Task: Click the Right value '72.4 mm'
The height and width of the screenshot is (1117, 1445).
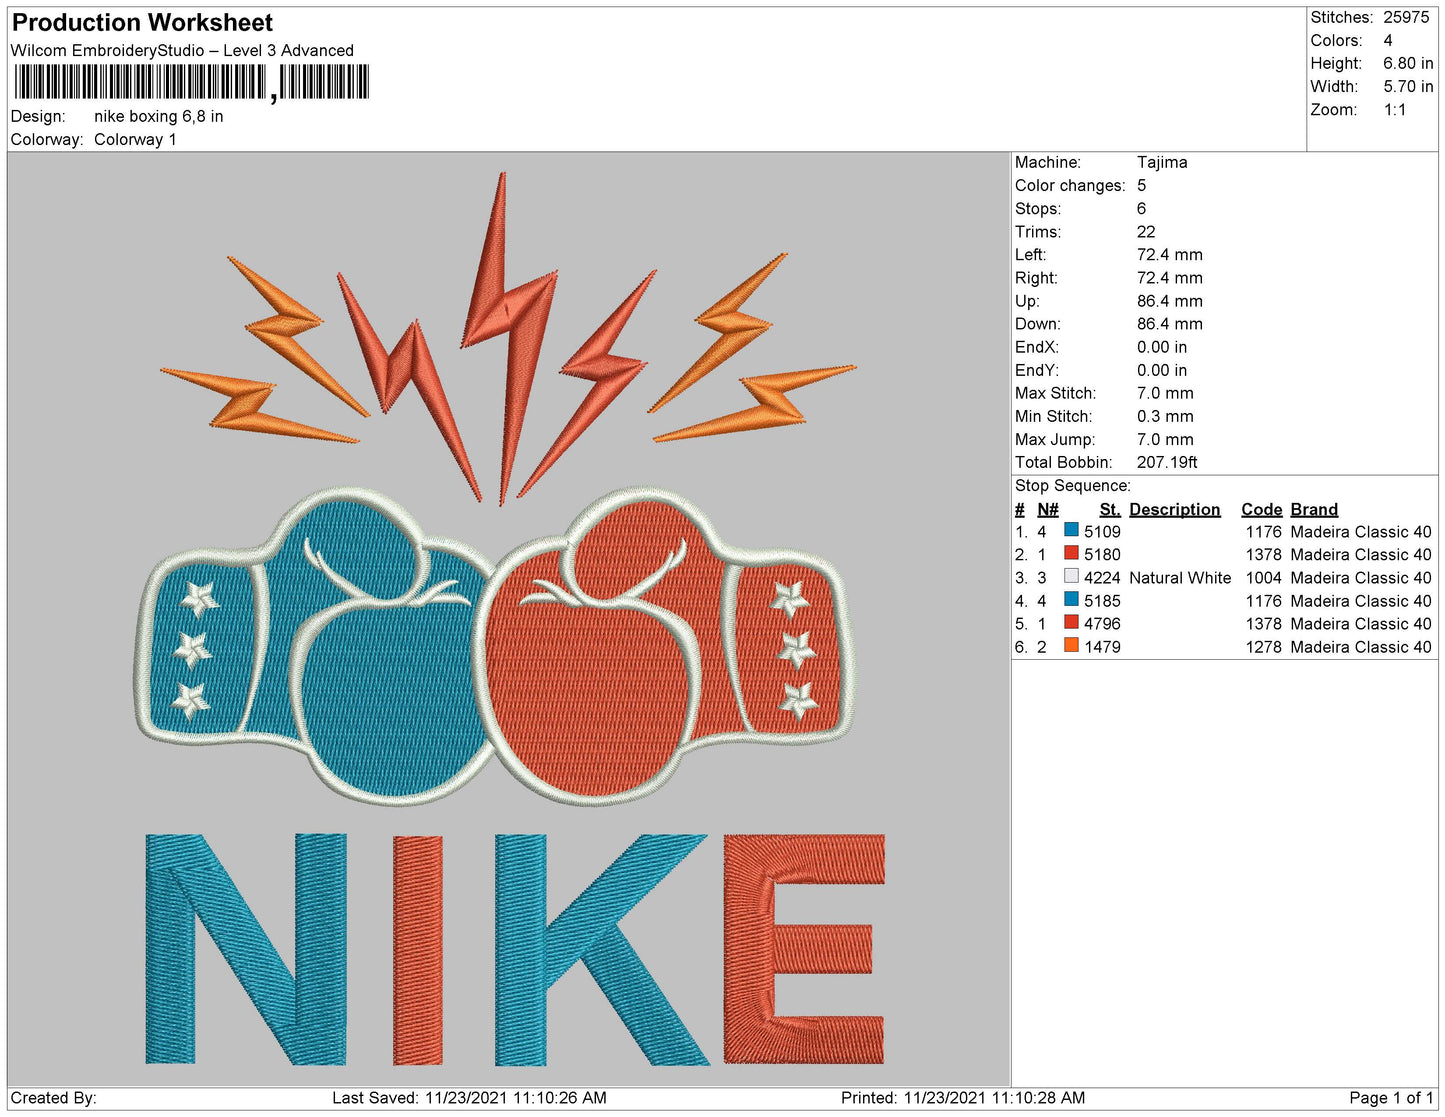Action: (1169, 278)
